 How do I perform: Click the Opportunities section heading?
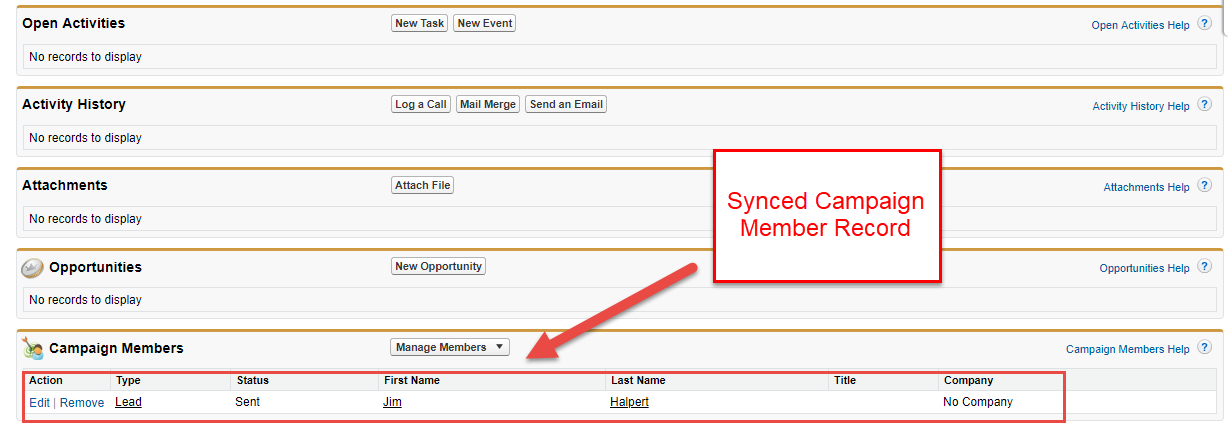pyautogui.click(x=96, y=267)
